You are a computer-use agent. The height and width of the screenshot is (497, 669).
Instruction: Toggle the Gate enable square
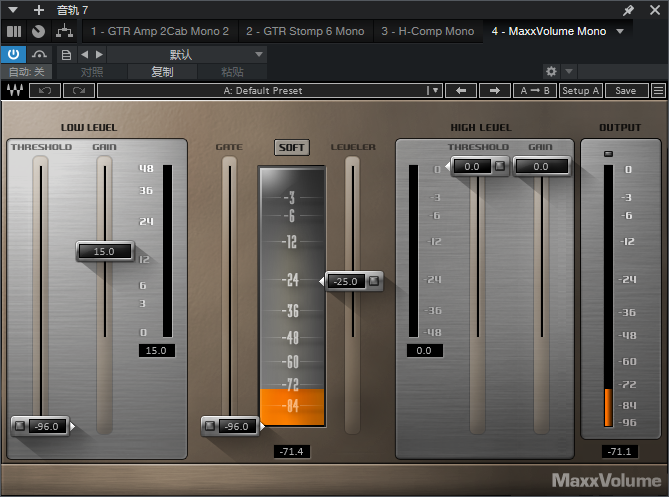[209, 426]
